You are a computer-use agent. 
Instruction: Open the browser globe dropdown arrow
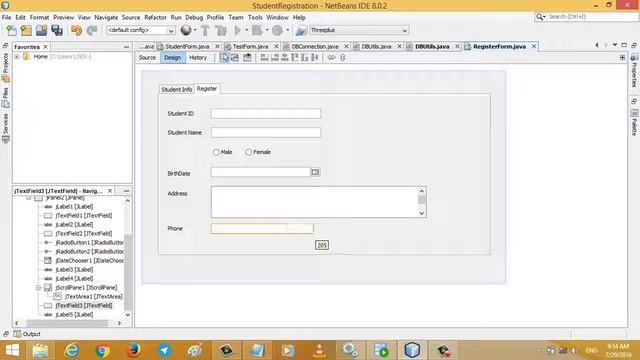pyautogui.click(x=195, y=30)
